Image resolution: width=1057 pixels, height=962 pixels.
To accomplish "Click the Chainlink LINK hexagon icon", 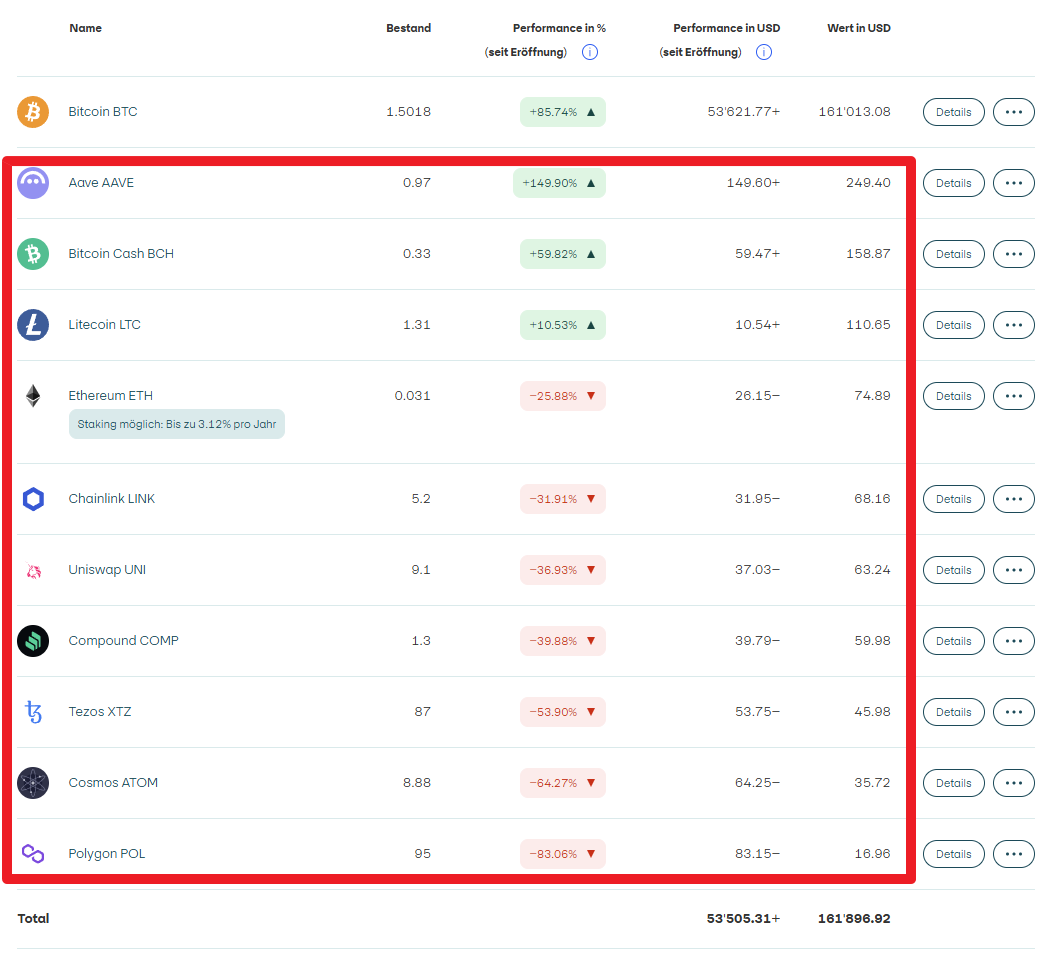I will pyautogui.click(x=33, y=499).
